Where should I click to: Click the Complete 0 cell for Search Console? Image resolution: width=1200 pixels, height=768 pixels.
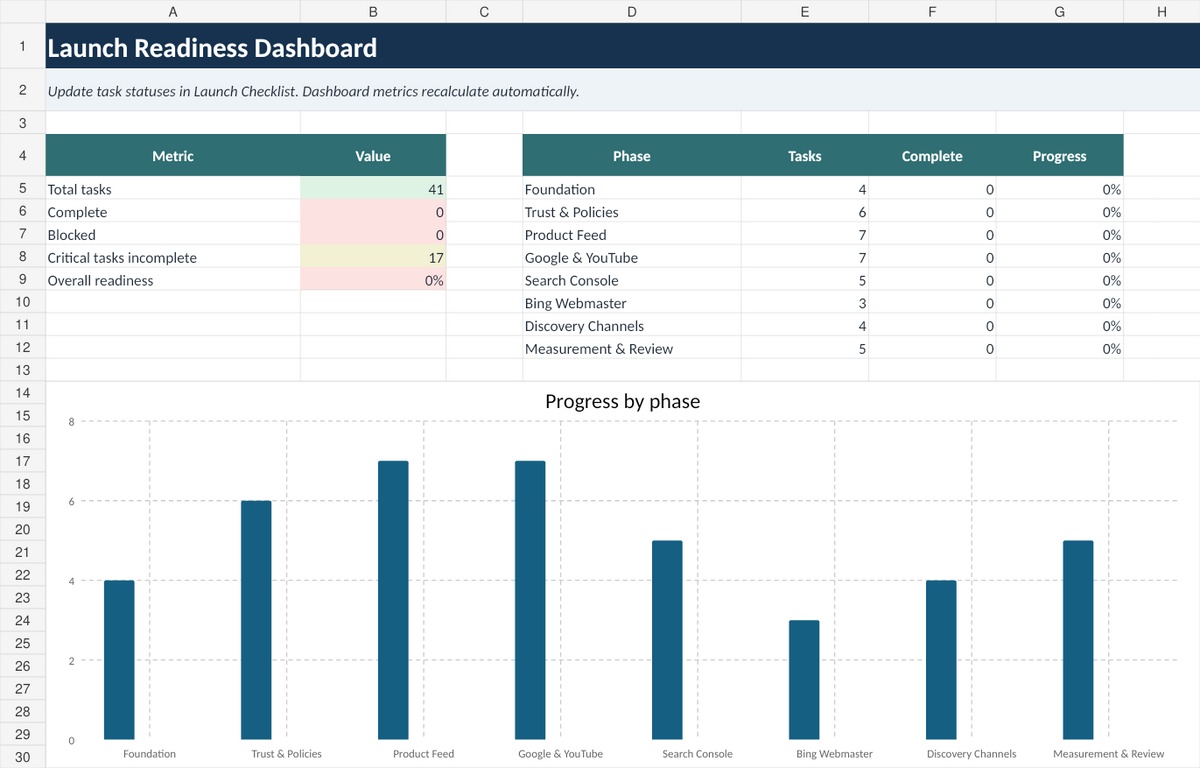pyautogui.click(x=932, y=281)
